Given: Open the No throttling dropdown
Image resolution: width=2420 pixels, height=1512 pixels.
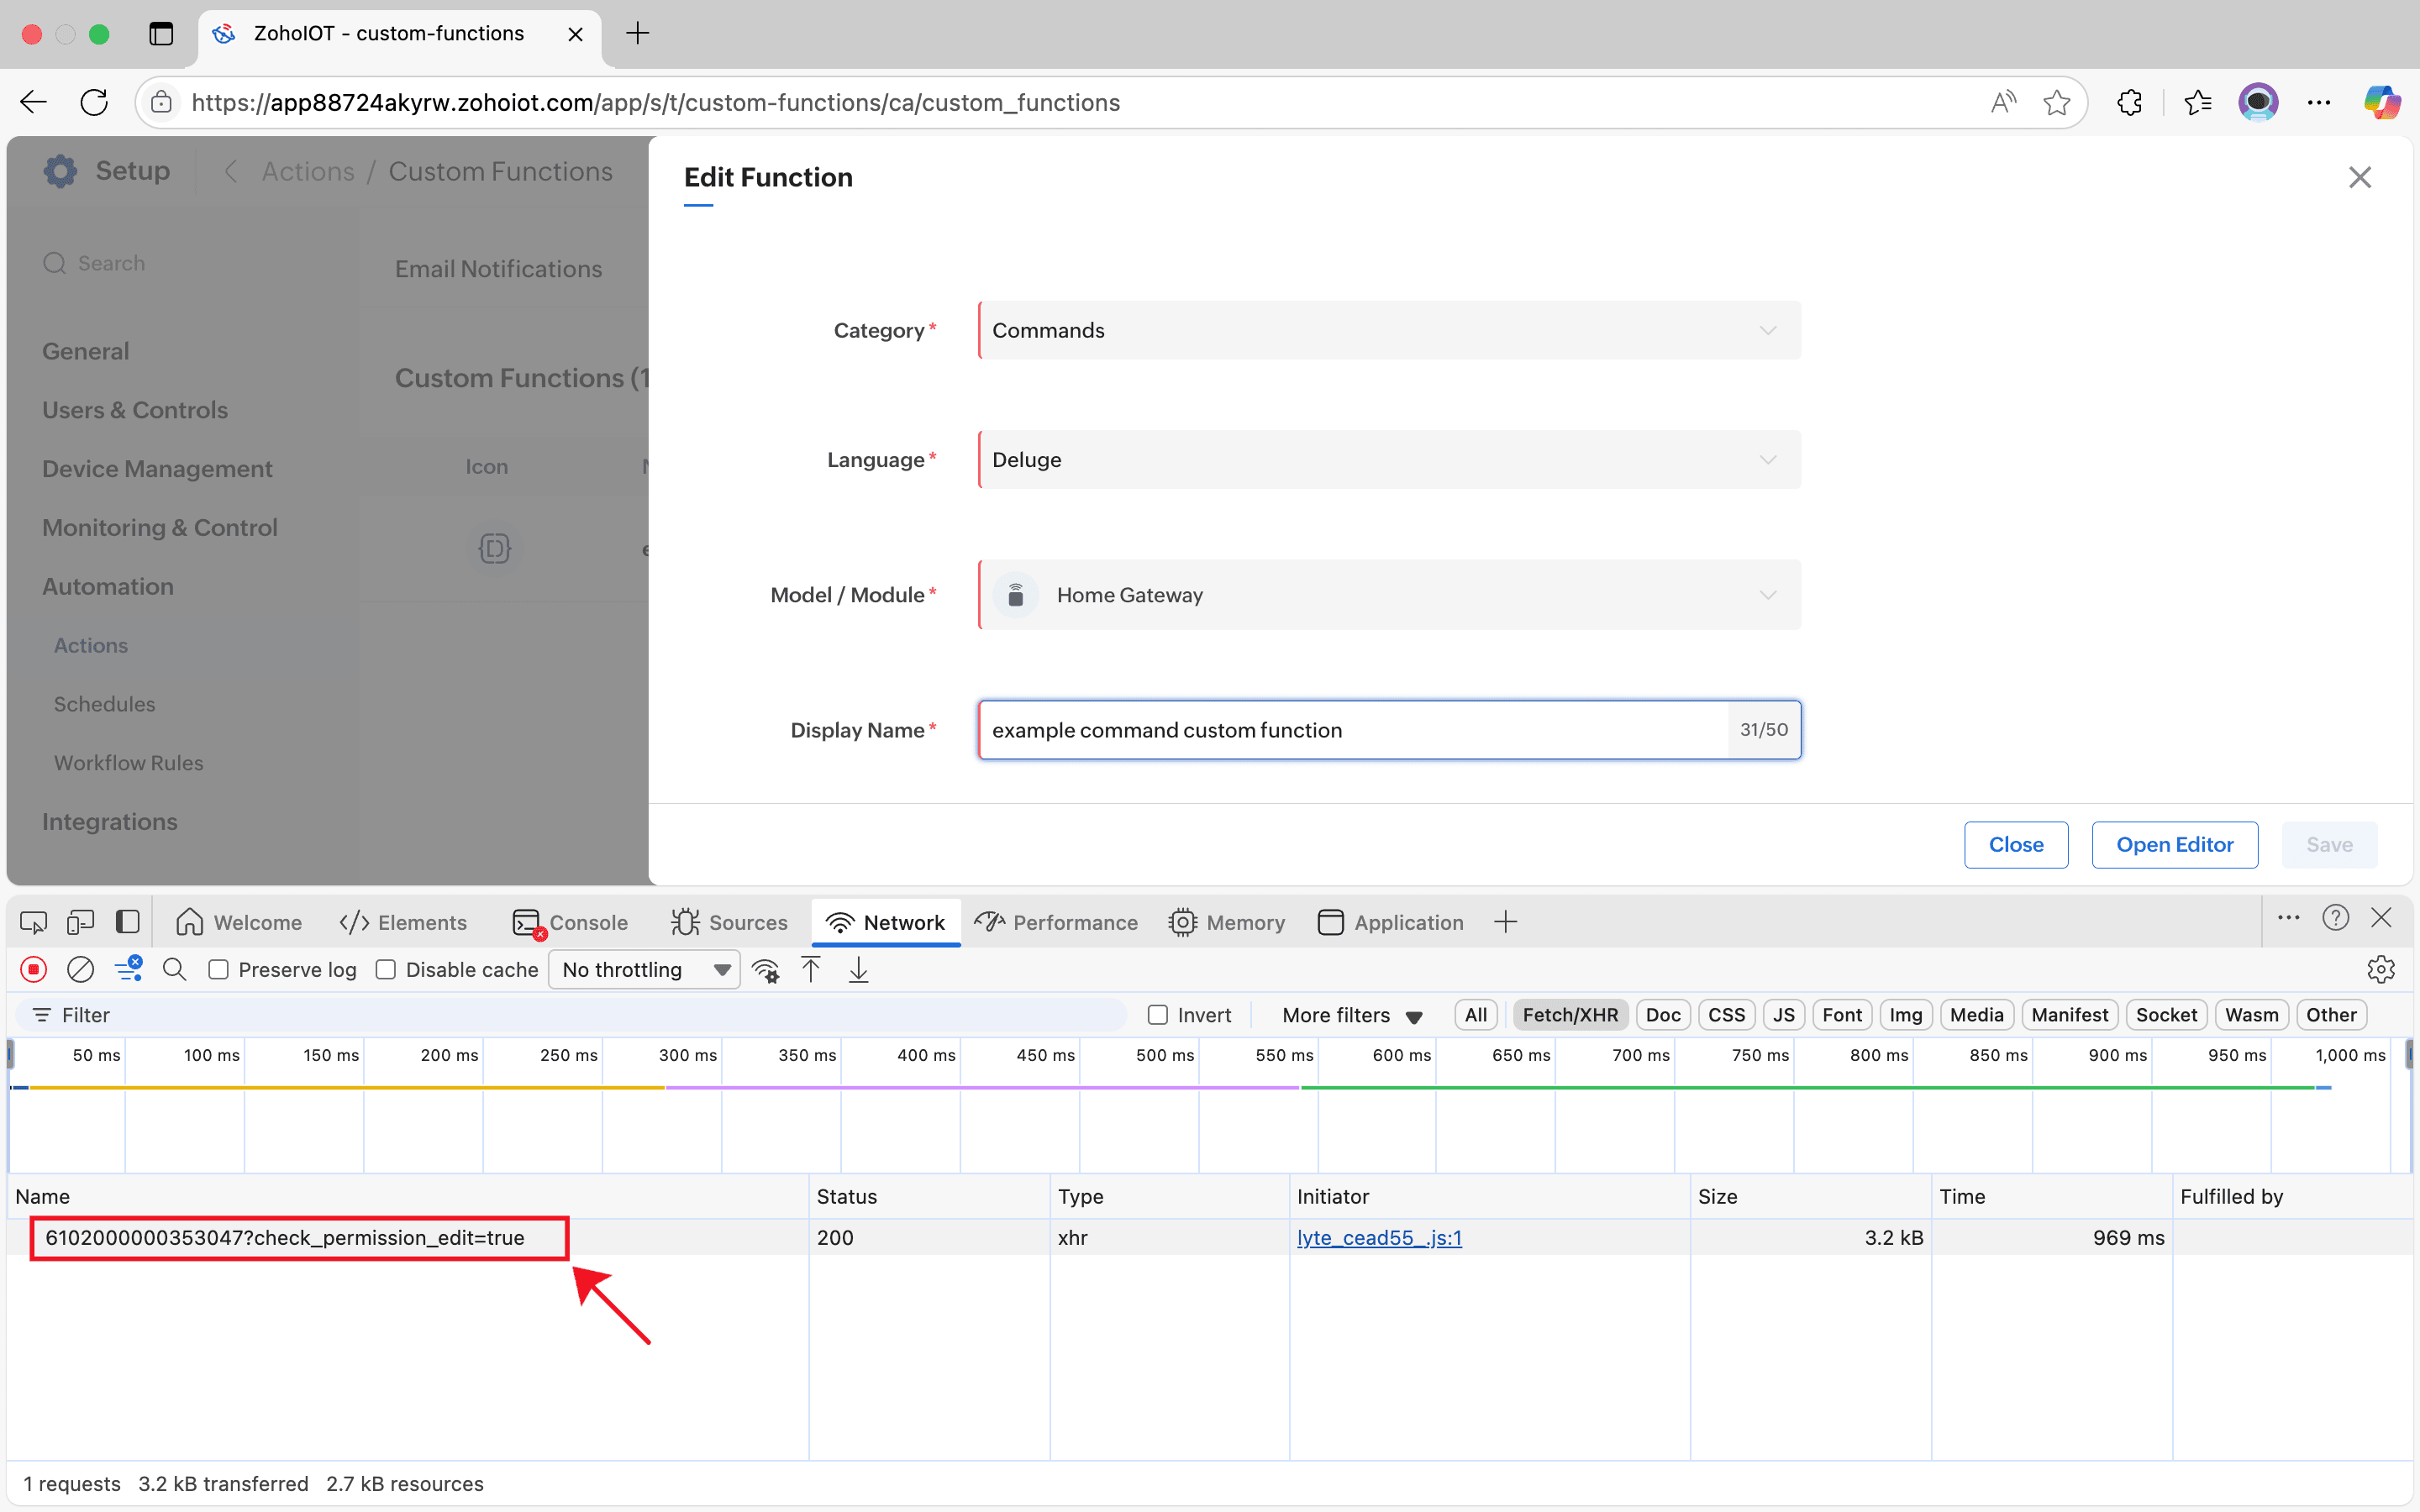Looking at the screenshot, I should [x=644, y=969].
